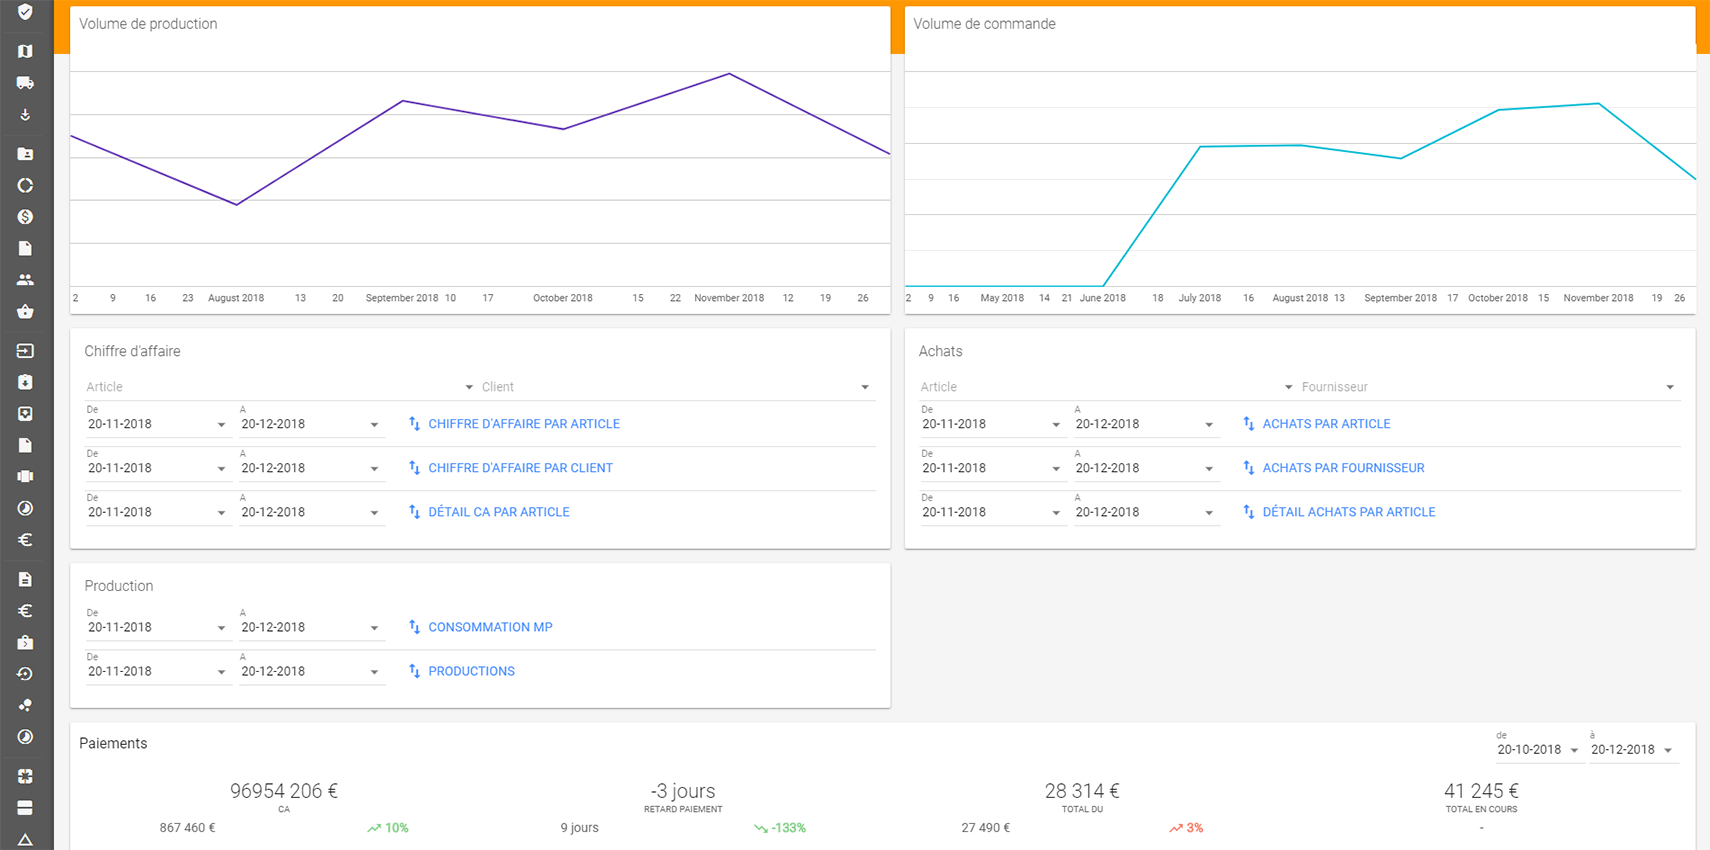Image resolution: width=1710 pixels, height=850 pixels.
Task: Click the asterisk square sidebar icon
Action: [25, 776]
